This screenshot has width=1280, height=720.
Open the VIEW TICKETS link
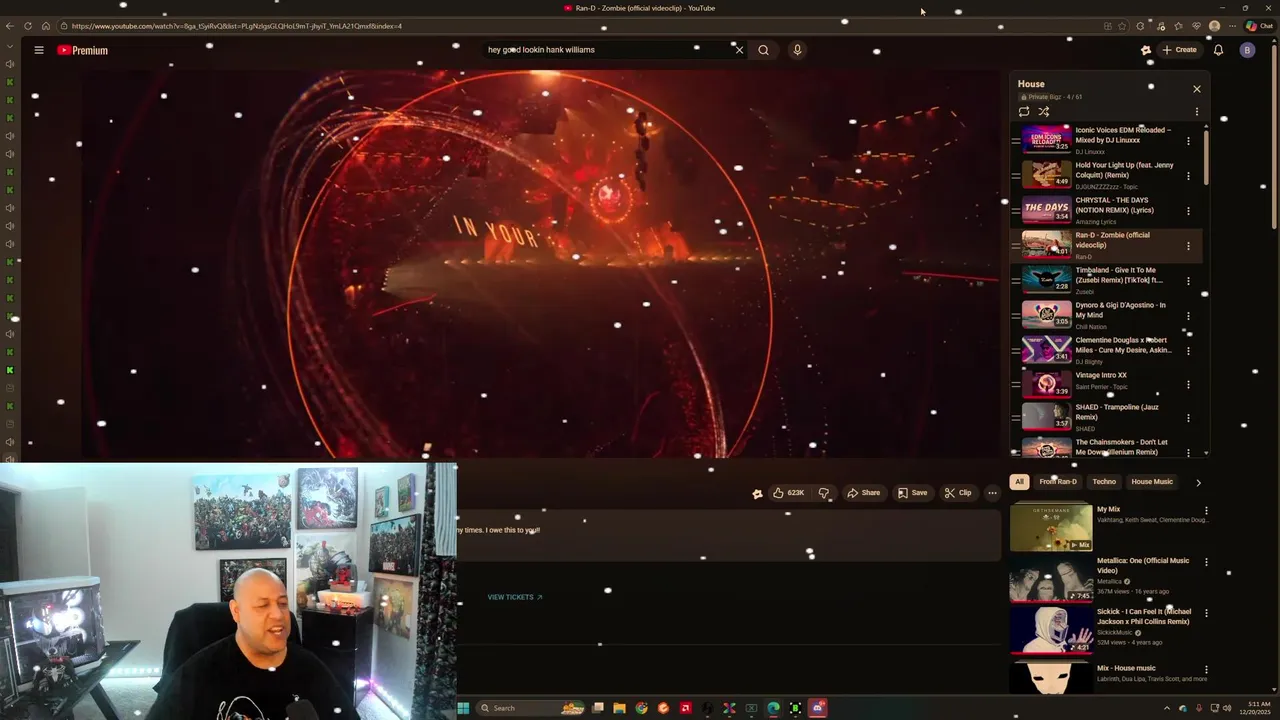(x=515, y=597)
